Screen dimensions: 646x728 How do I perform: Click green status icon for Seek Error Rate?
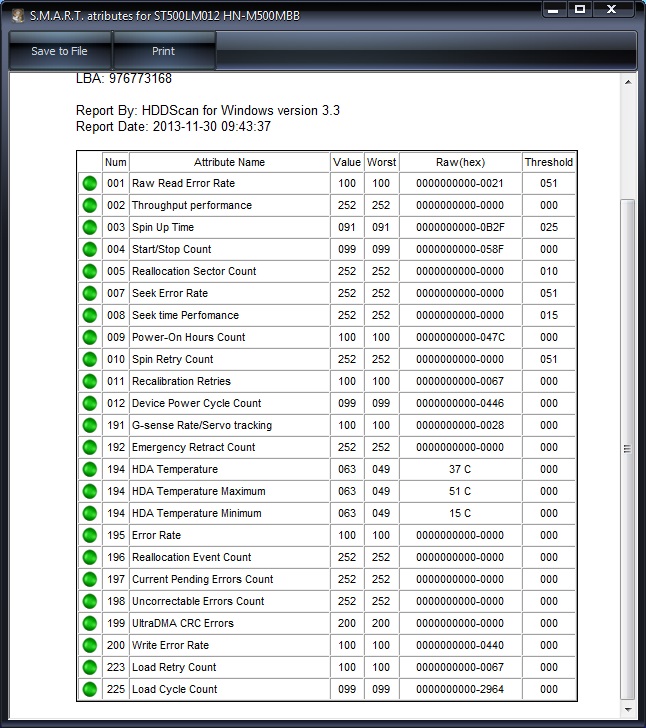(90, 293)
